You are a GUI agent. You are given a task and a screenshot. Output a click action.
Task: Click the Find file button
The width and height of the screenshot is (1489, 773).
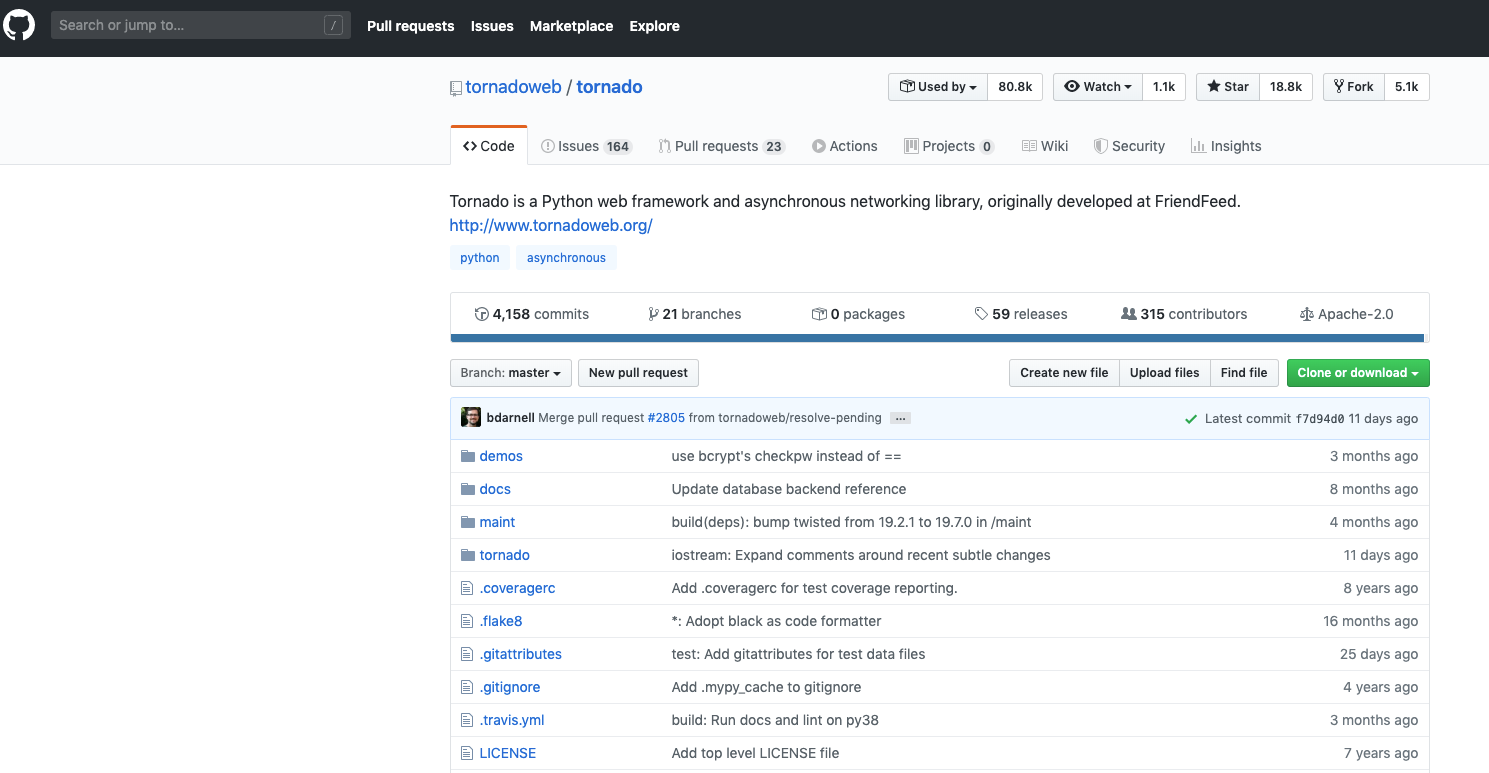click(1244, 373)
